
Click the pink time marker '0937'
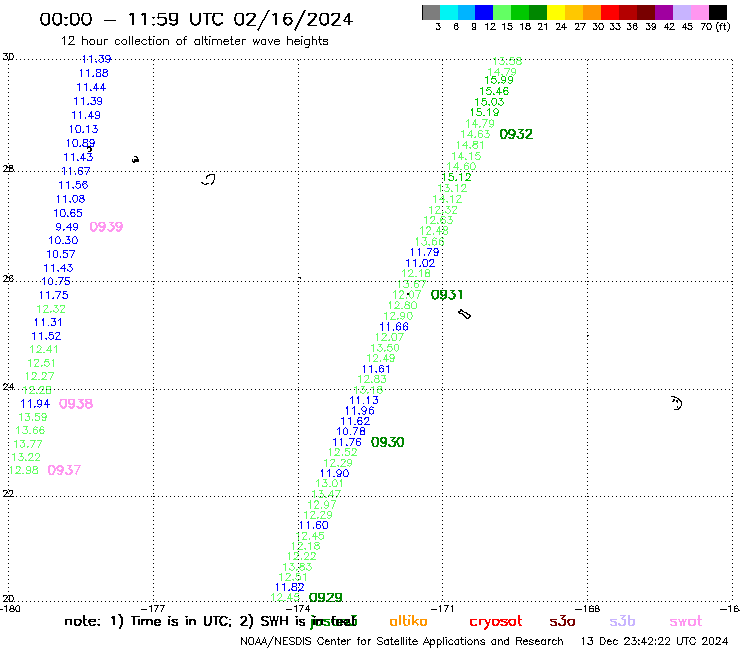click(x=64, y=470)
